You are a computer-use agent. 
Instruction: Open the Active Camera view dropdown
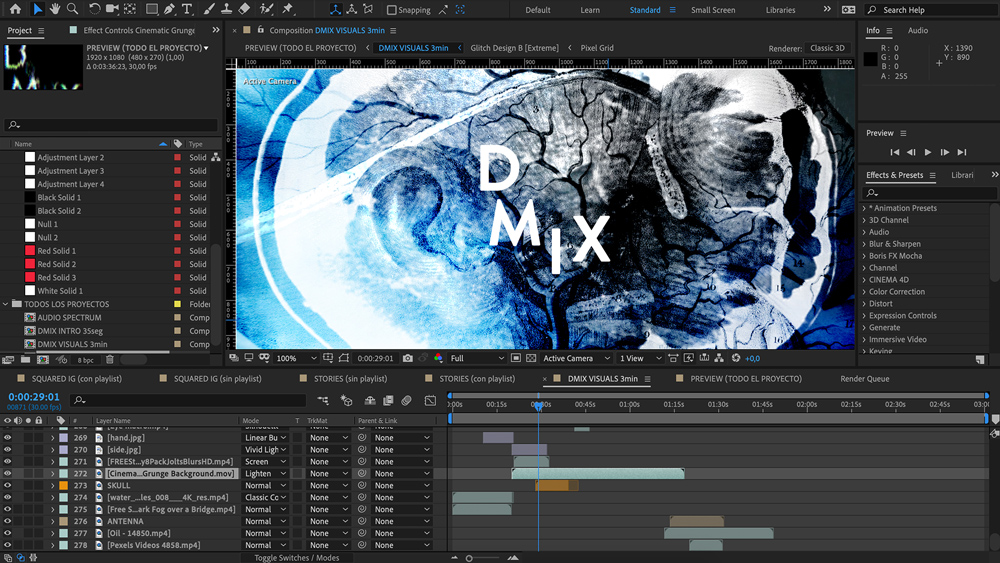coord(577,358)
